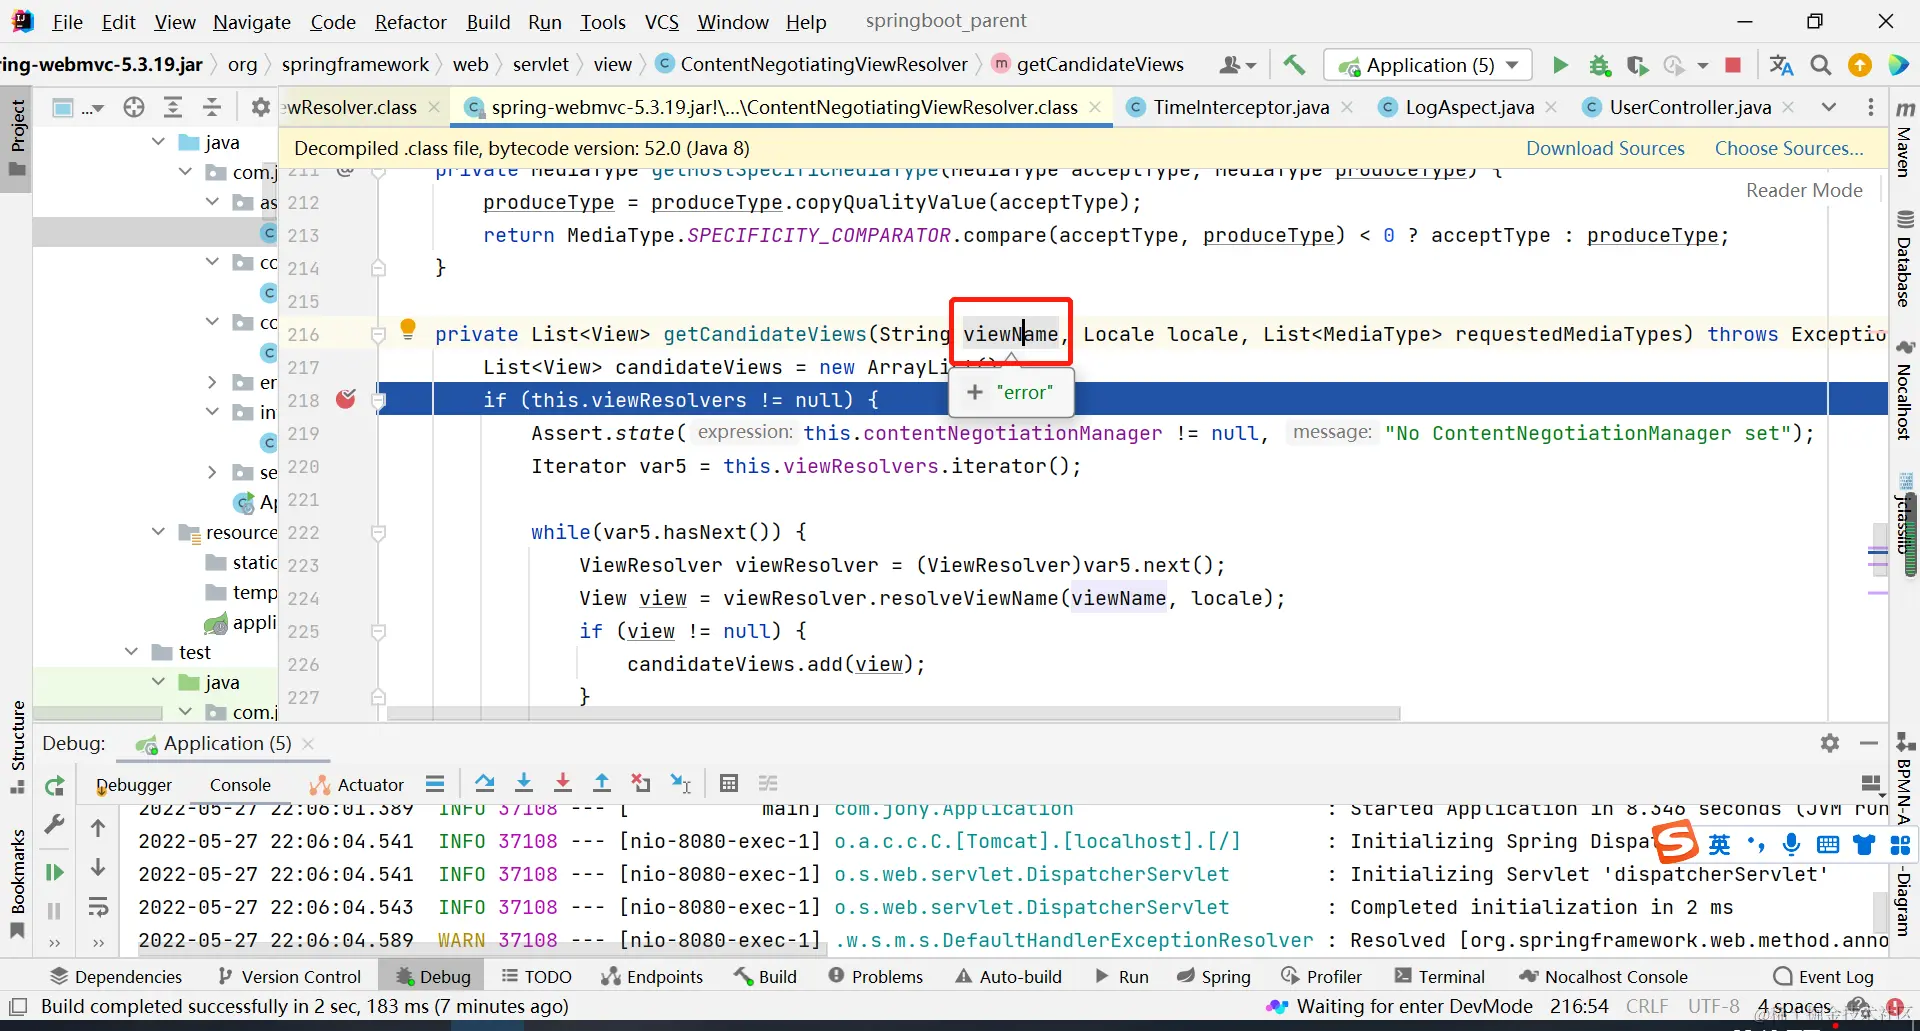Open Search Everywhere magnifier
This screenshot has width=1920, height=1031.
pyautogui.click(x=1821, y=65)
